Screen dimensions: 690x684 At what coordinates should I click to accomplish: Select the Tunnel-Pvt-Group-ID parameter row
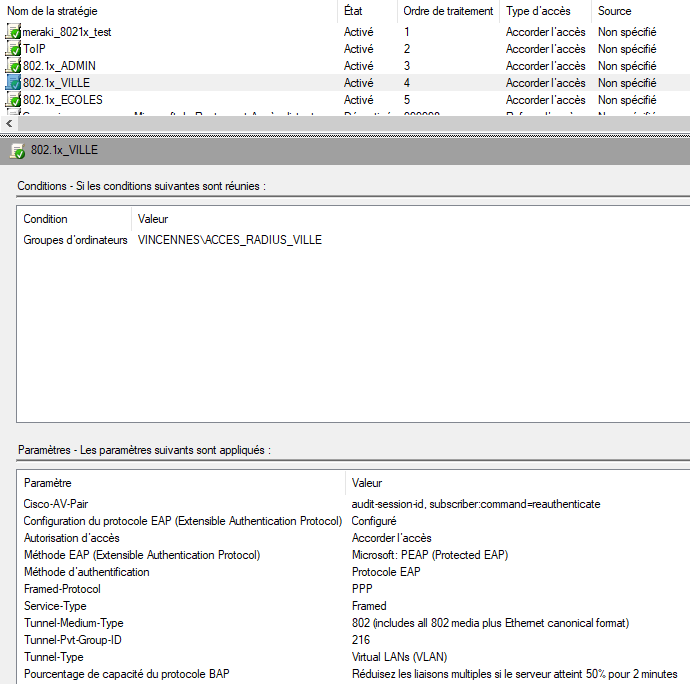tap(353, 640)
